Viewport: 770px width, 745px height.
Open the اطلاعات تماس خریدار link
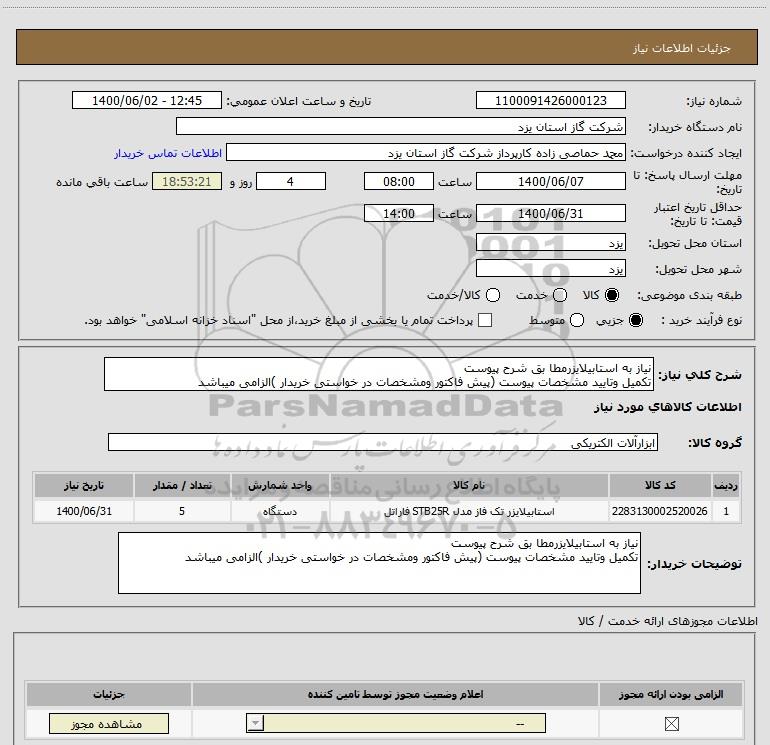[x=168, y=153]
